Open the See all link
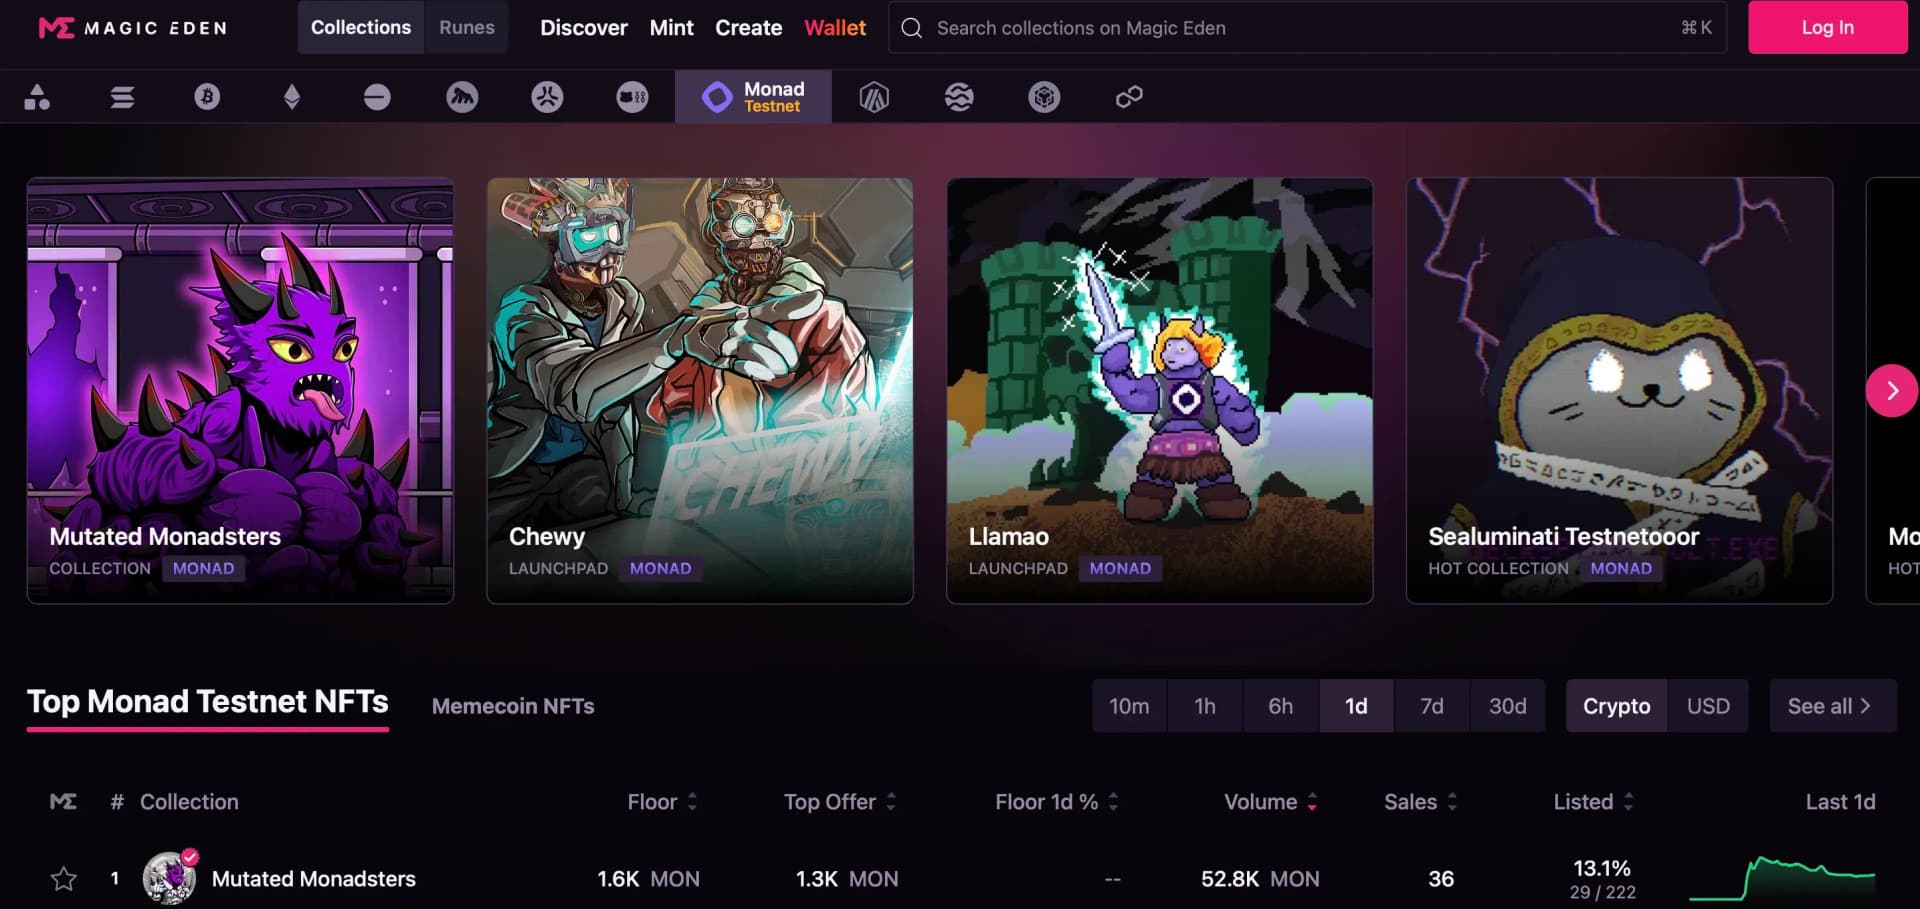The width and height of the screenshot is (1920, 909). tap(1832, 706)
